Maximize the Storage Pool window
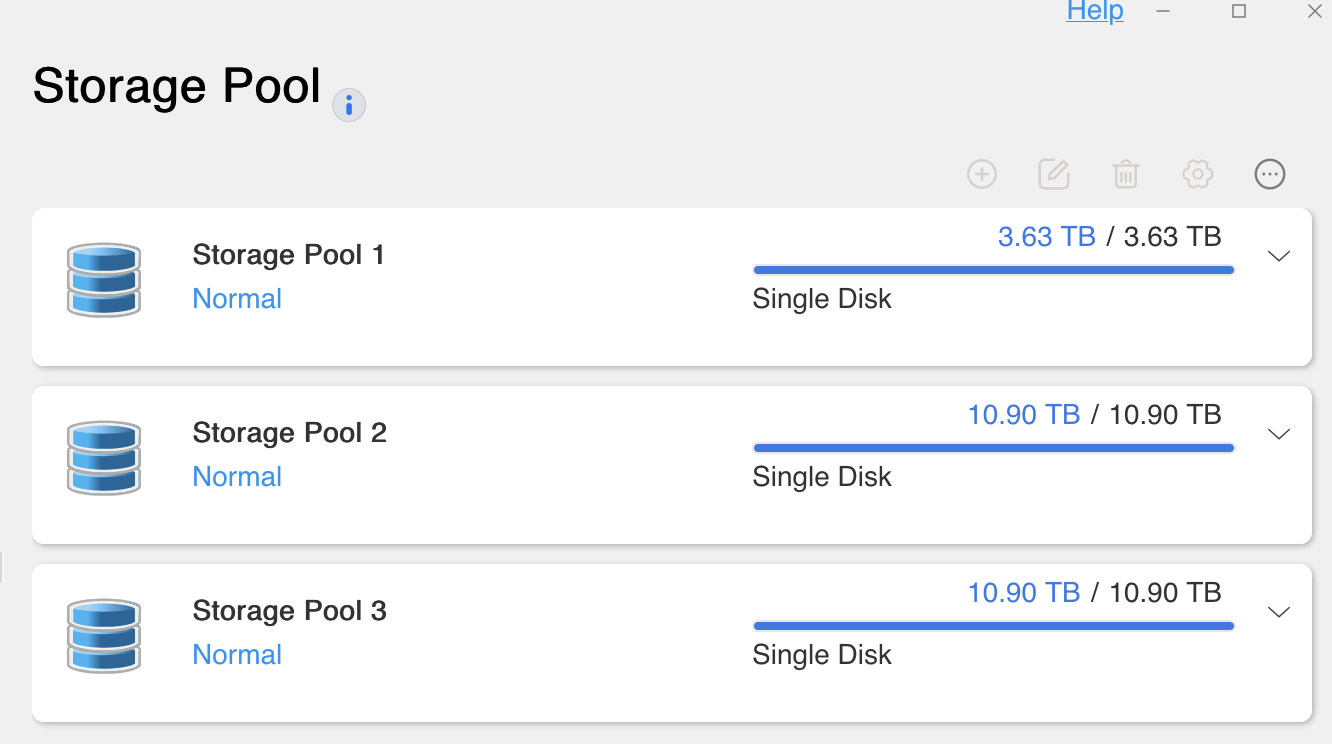This screenshot has height=744, width=1332. point(1239,11)
